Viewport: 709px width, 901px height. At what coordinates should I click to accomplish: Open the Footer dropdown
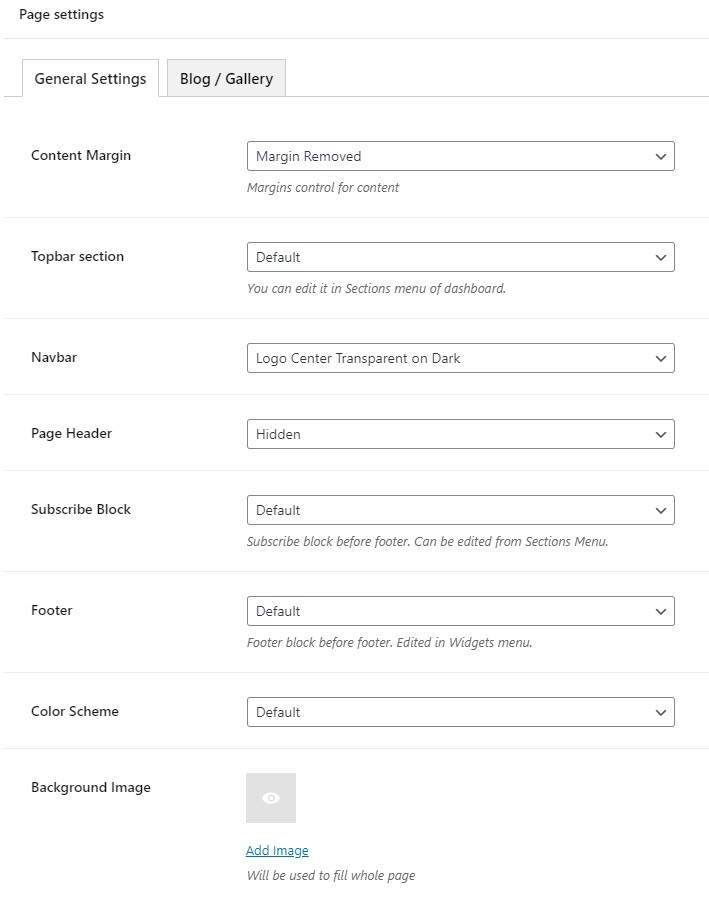[460, 611]
